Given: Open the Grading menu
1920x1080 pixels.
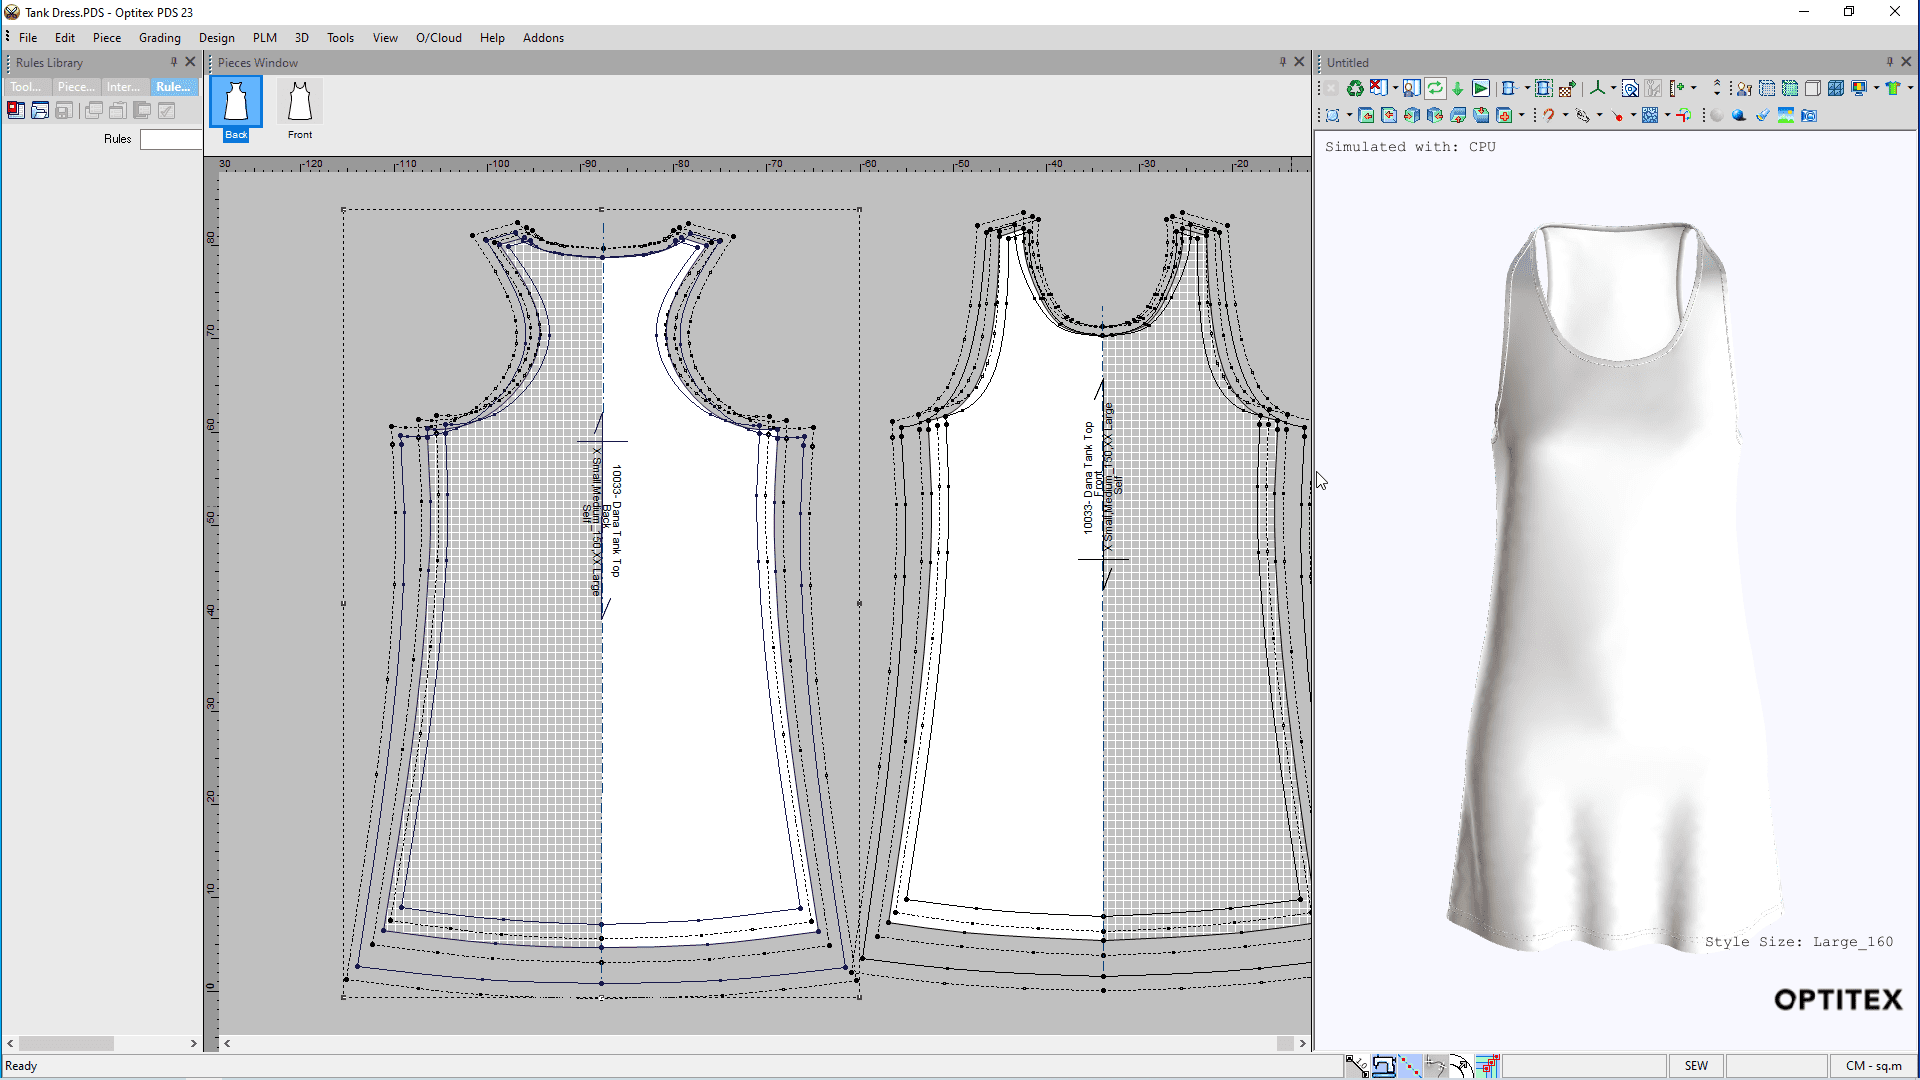Looking at the screenshot, I should [159, 38].
